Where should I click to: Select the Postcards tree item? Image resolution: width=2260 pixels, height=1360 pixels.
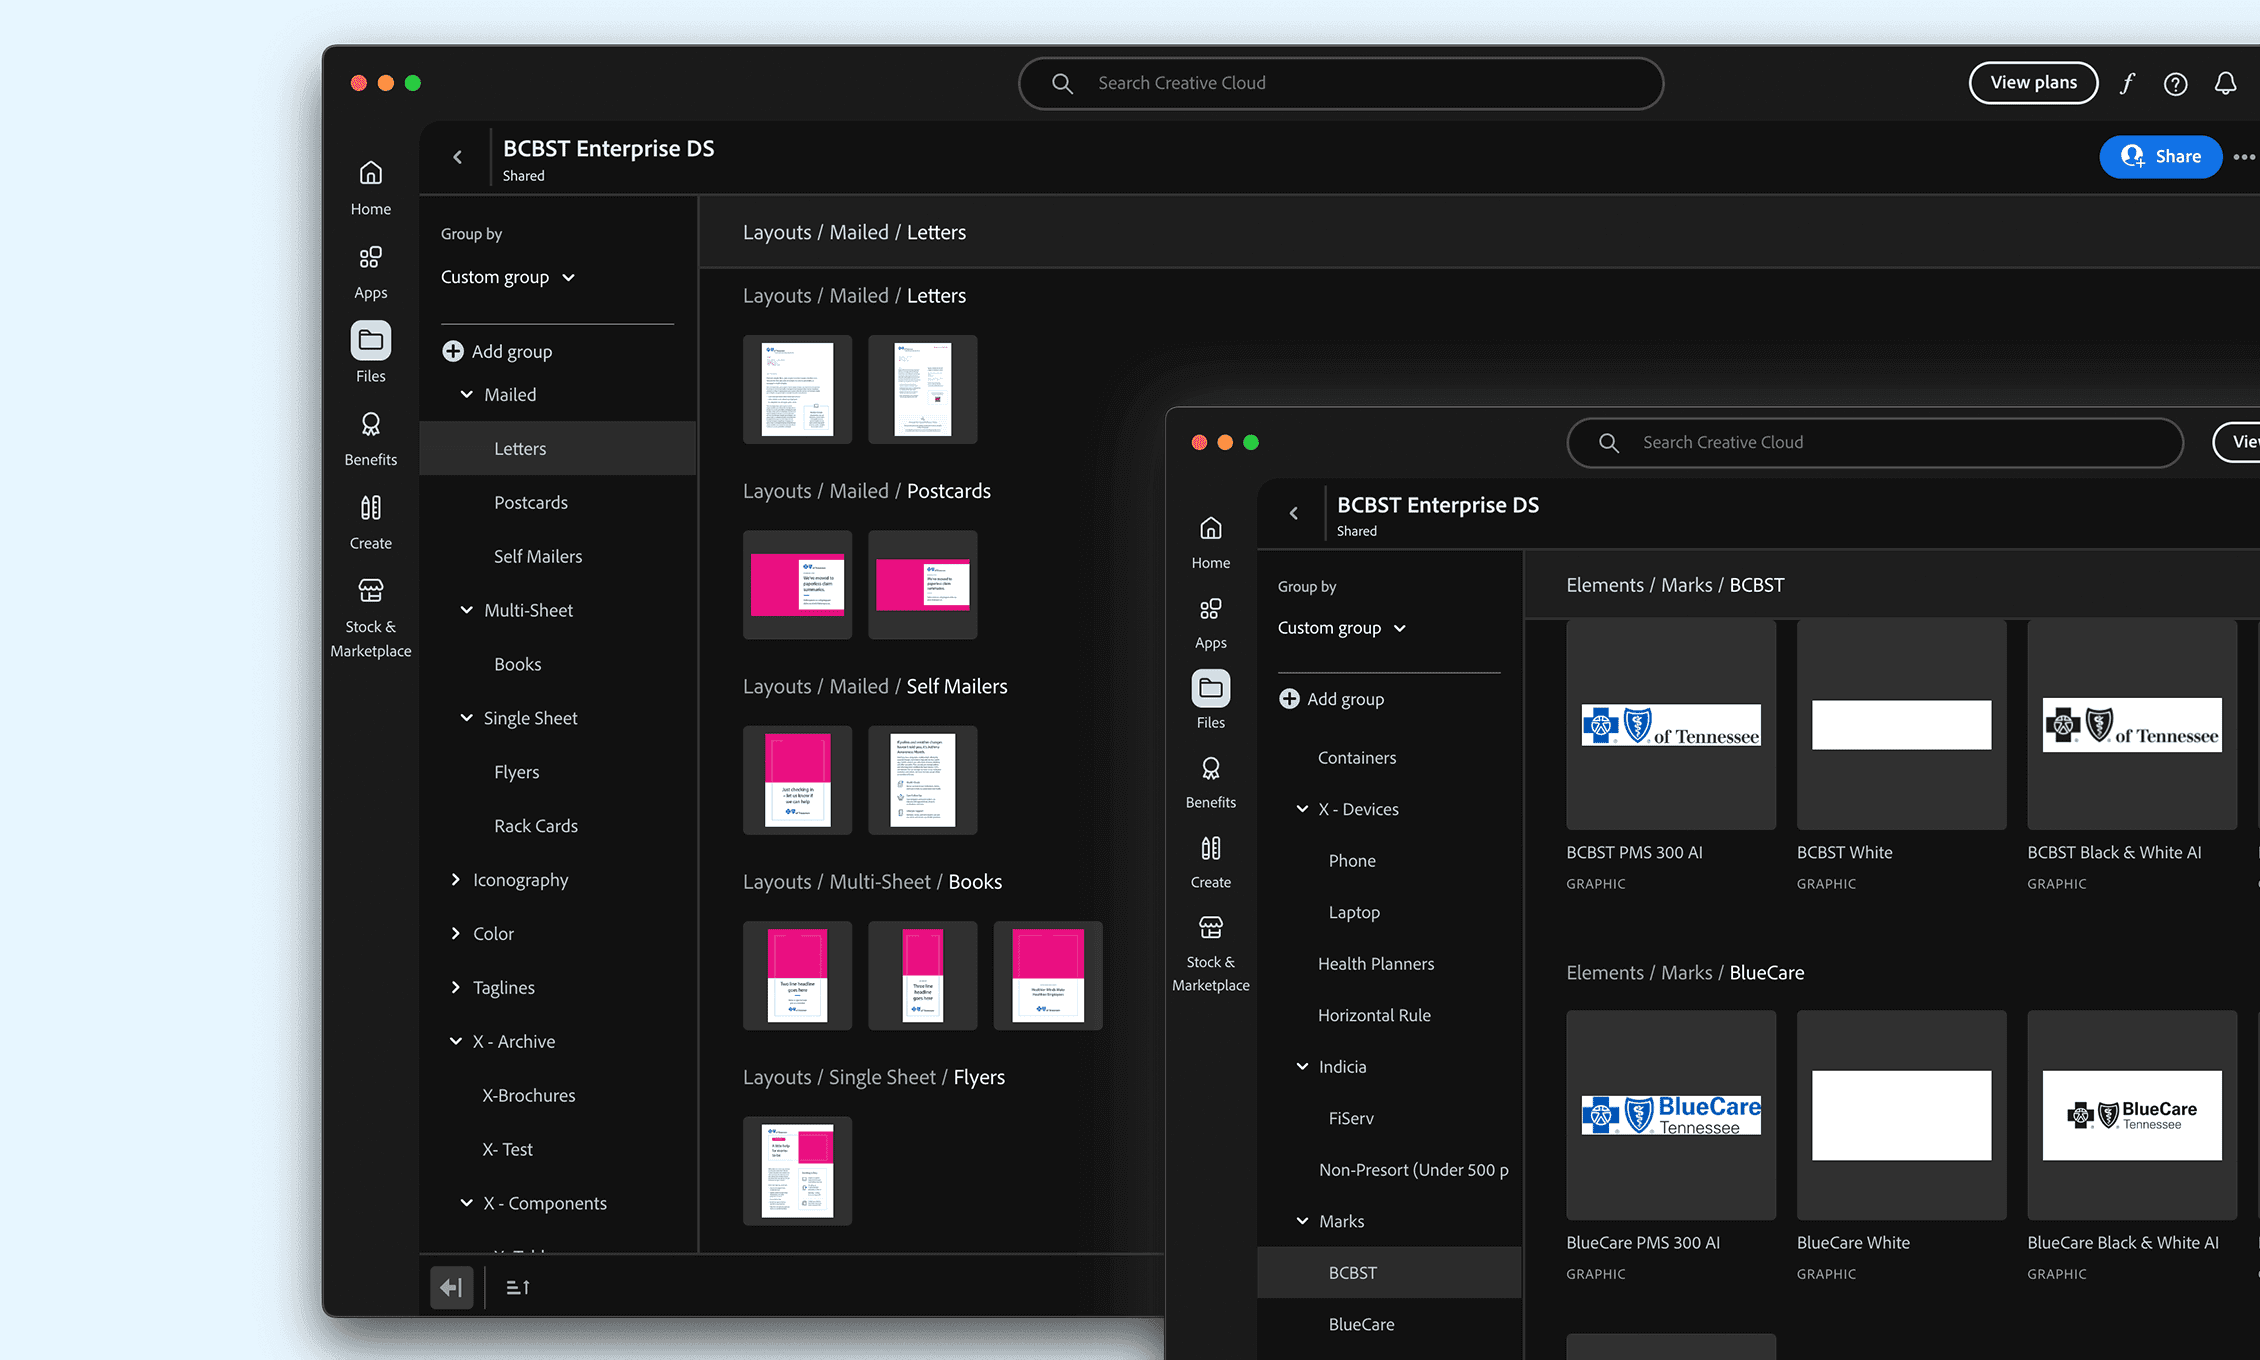tap(530, 502)
